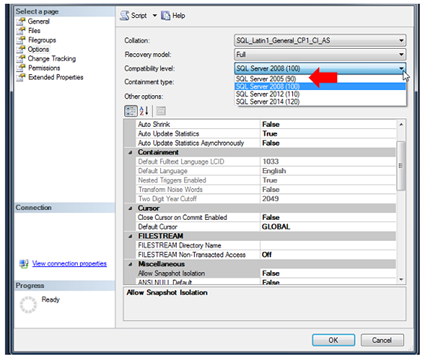Click the Permissions page icon
The height and width of the screenshot is (363, 429).
click(x=21, y=68)
